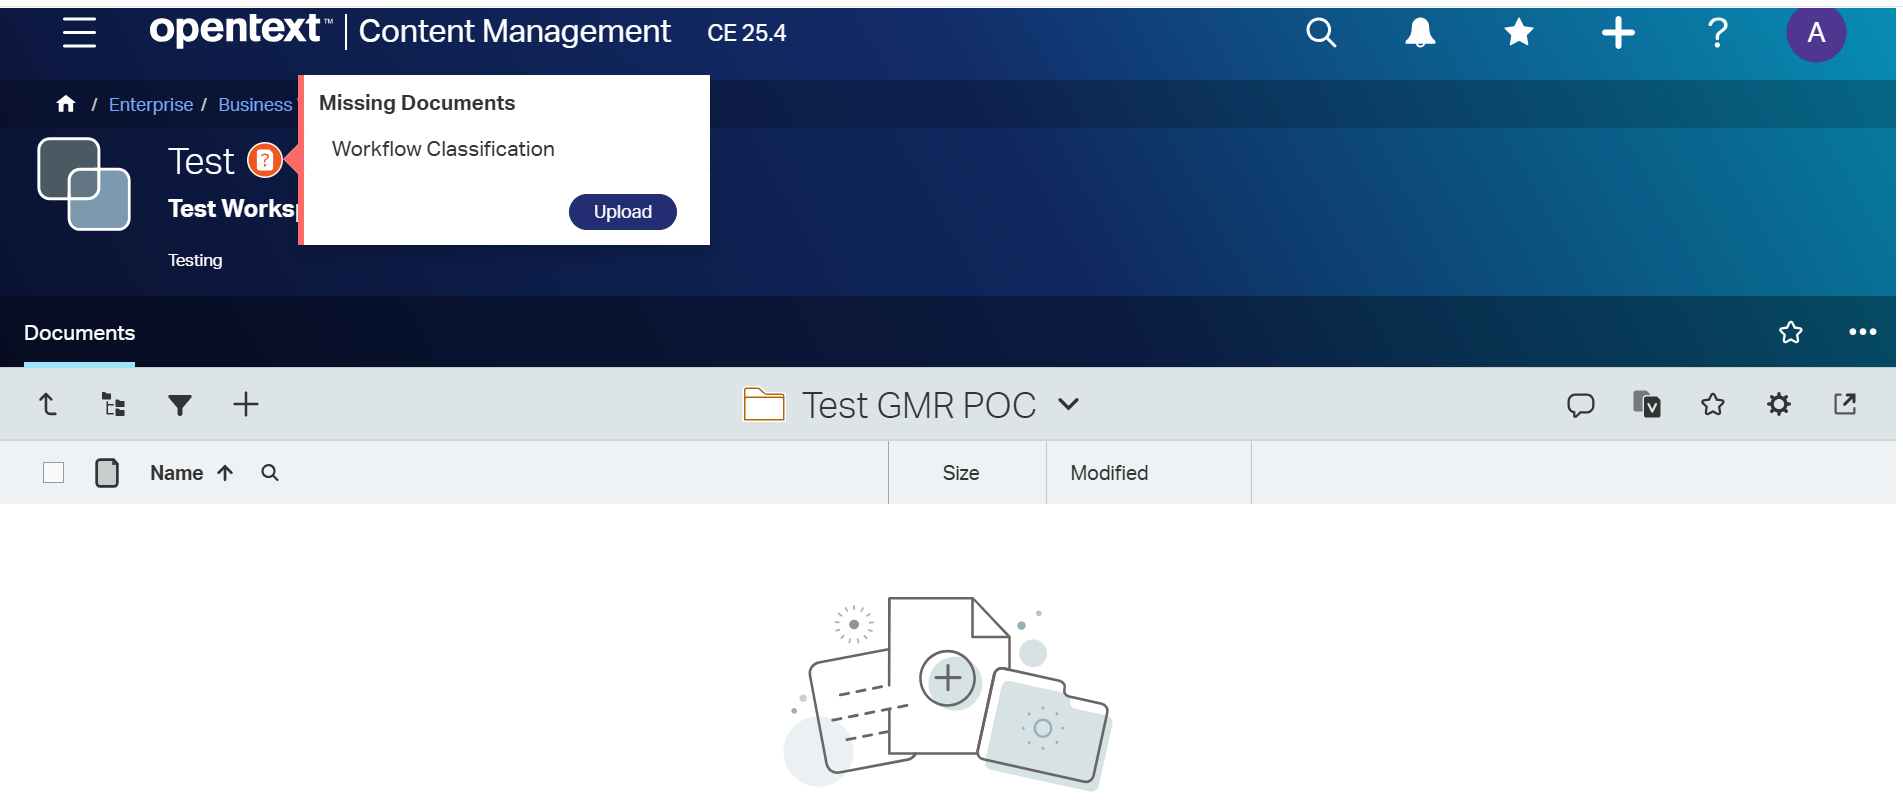
Task: Click the Testing description text
Action: coord(195,260)
